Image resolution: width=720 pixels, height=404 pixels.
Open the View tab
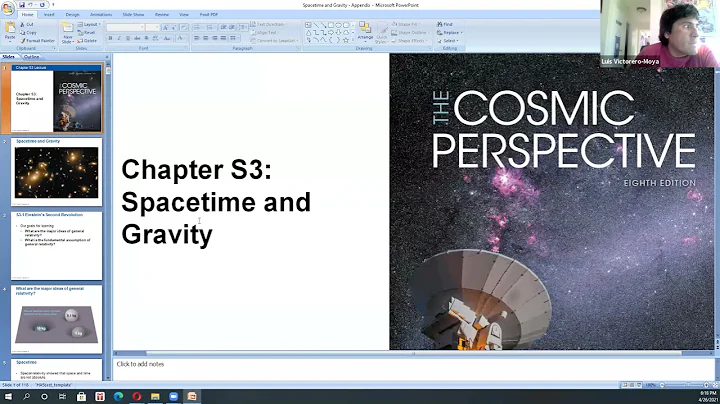(x=184, y=15)
